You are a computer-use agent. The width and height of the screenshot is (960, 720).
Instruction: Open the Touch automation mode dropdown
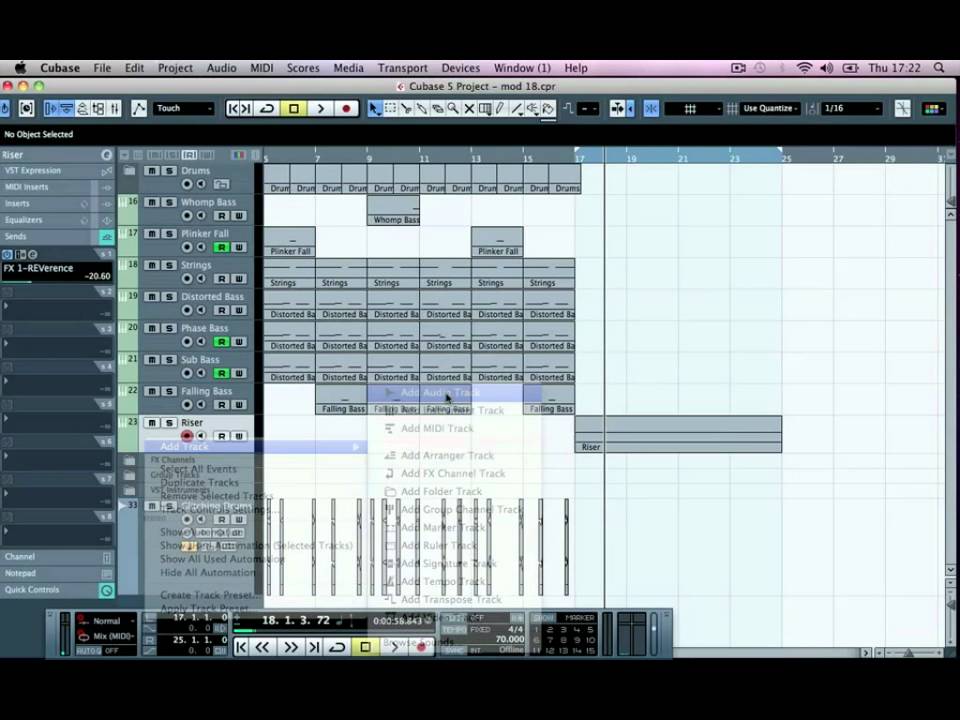pos(184,109)
